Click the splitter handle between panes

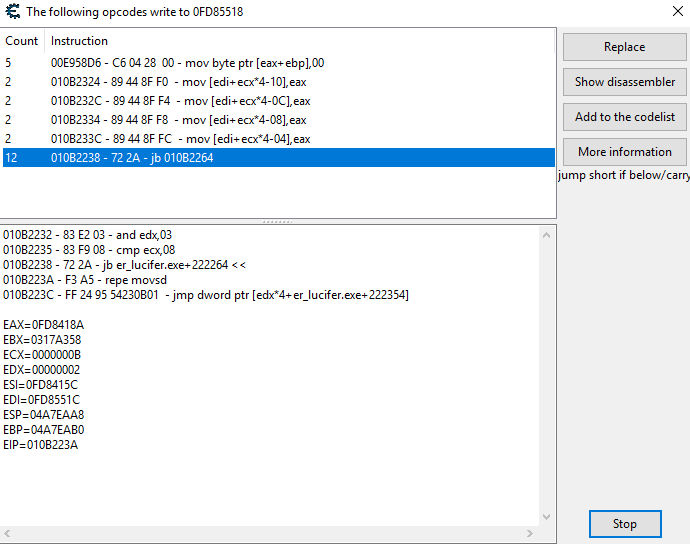pyautogui.click(x=278, y=221)
